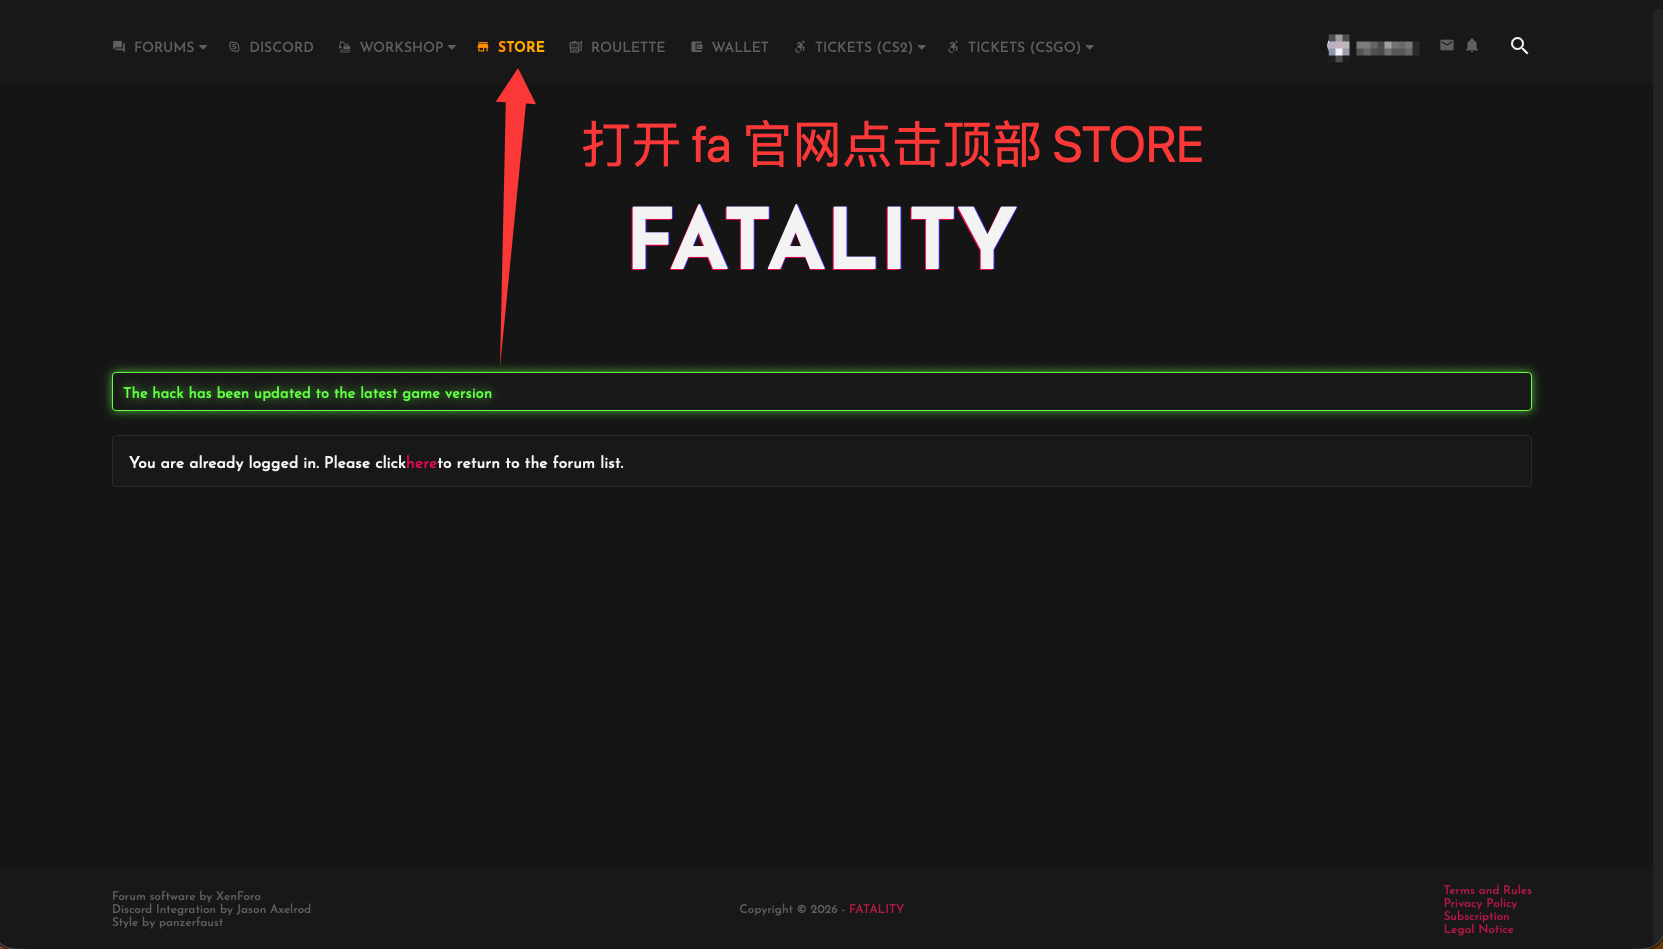Click the user avatar in the top right
1663x949 pixels.
(x=1337, y=46)
